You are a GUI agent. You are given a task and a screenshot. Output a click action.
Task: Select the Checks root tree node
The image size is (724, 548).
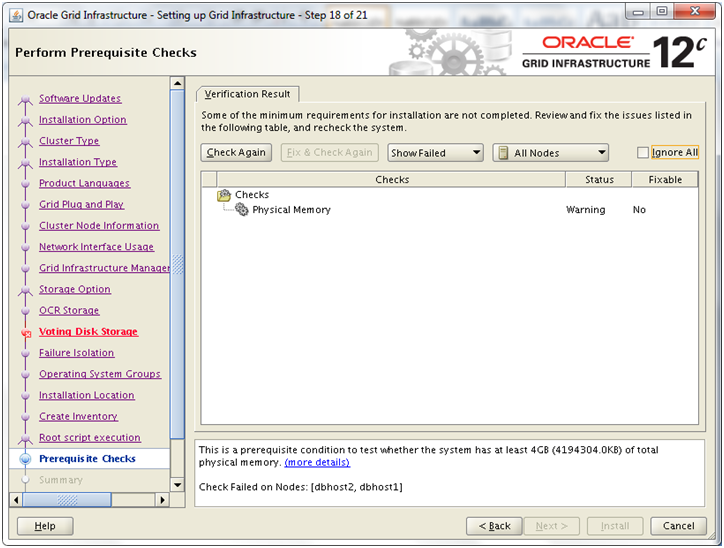(x=252, y=195)
